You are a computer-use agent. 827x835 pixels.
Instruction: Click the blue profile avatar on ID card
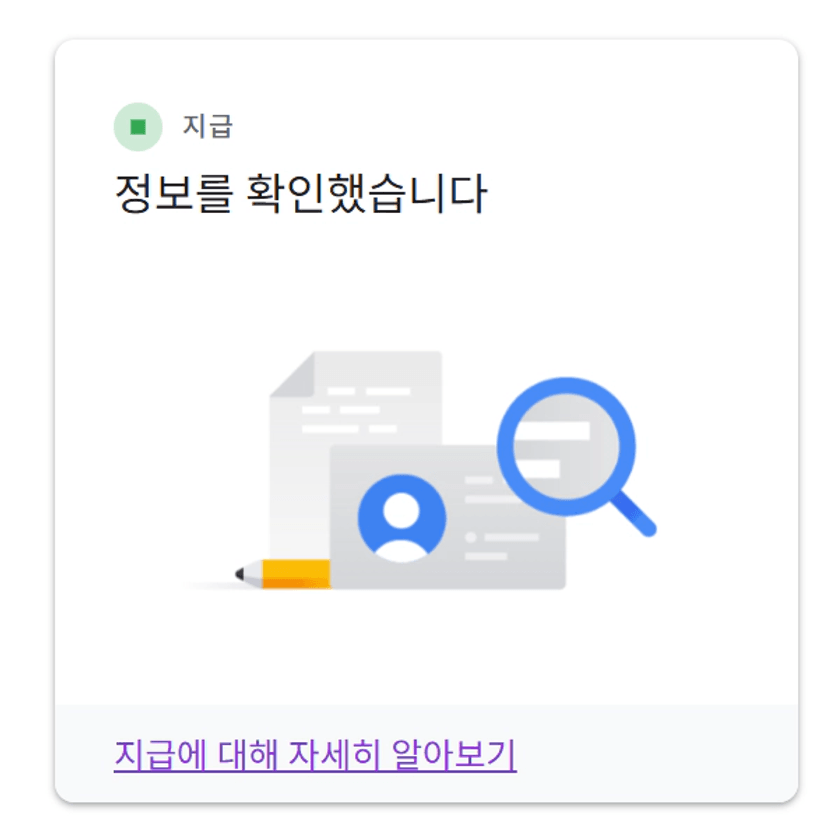(x=402, y=518)
